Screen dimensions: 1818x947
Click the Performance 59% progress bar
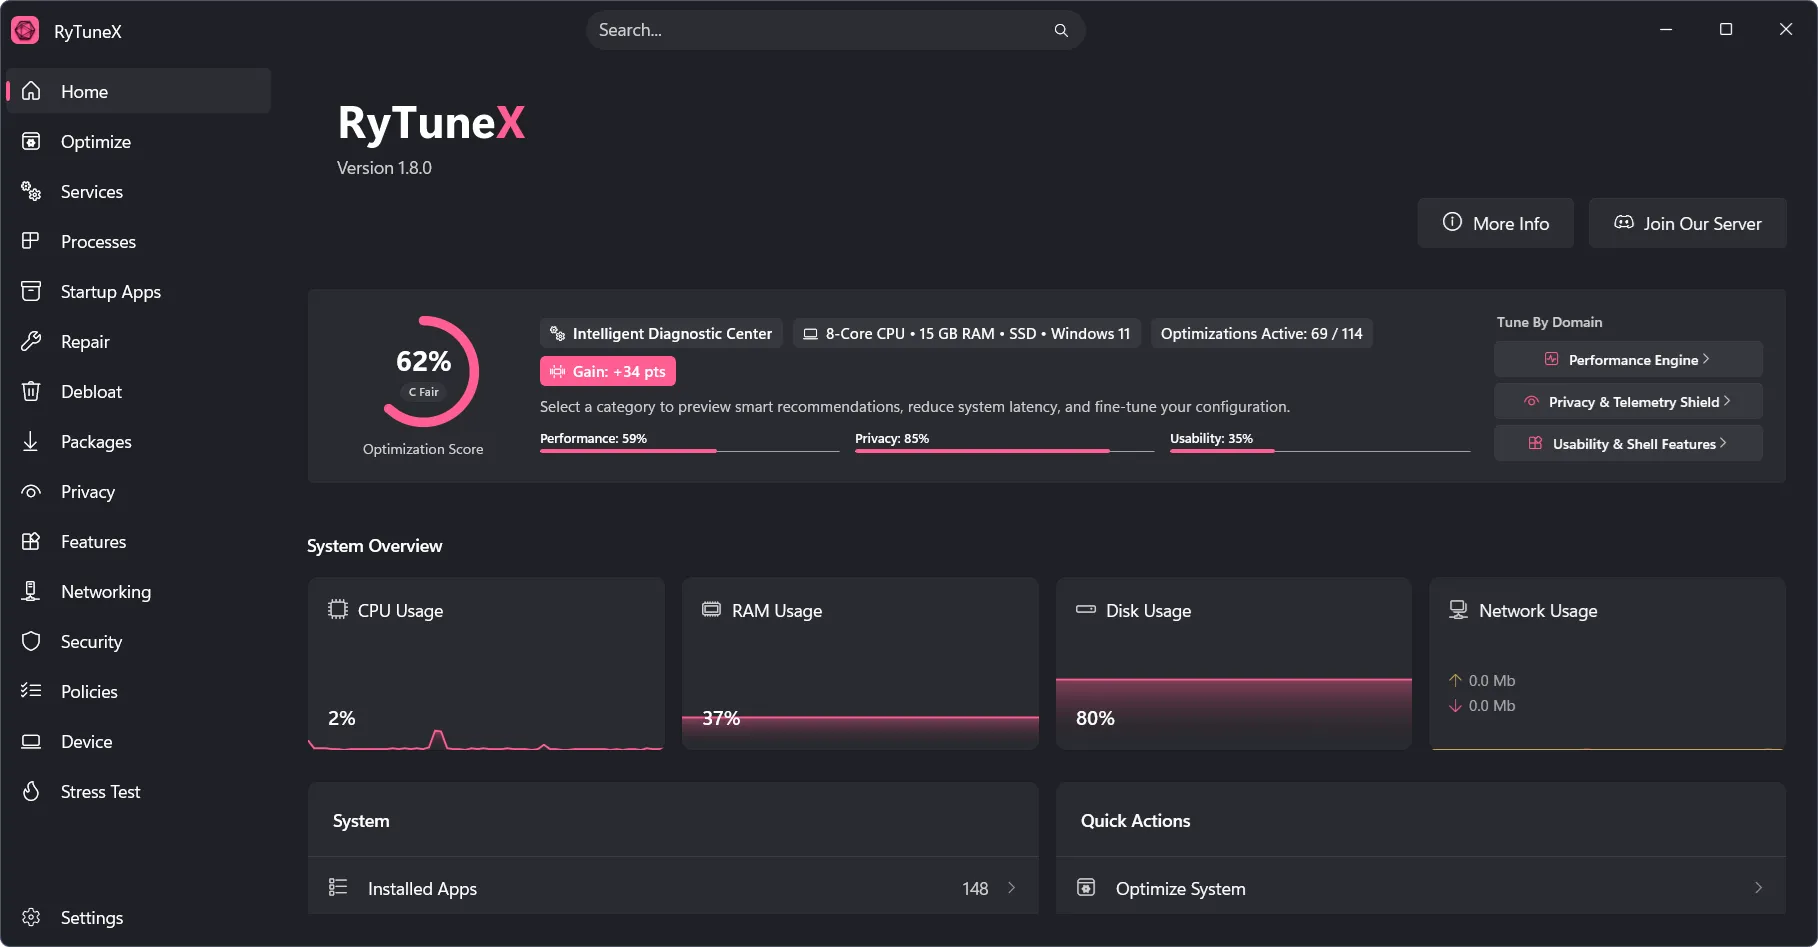[690, 451]
